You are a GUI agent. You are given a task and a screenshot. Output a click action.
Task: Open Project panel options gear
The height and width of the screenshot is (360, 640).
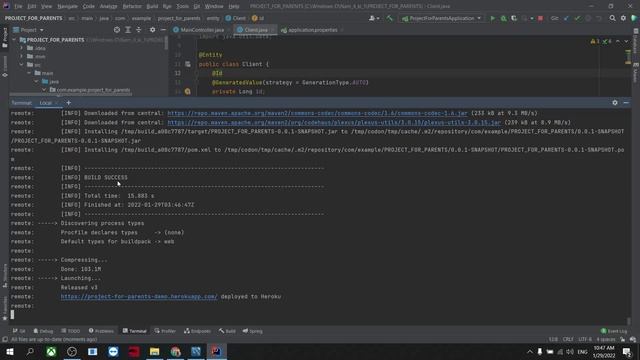pyautogui.click(x=152, y=30)
